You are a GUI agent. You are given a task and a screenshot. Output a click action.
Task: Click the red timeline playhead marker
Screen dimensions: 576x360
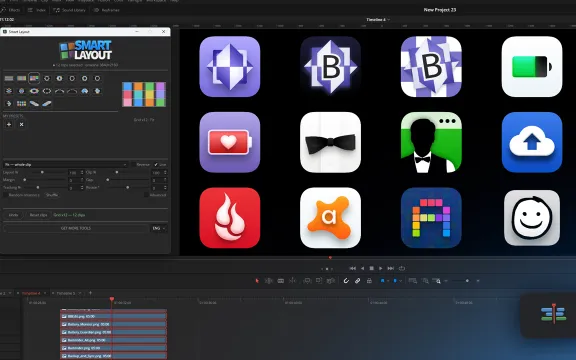click(112, 299)
